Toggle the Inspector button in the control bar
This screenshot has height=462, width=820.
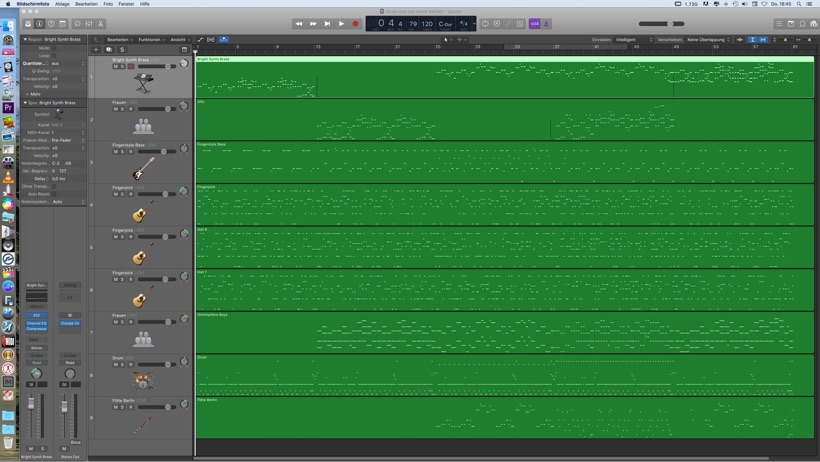pyautogui.click(x=39, y=24)
